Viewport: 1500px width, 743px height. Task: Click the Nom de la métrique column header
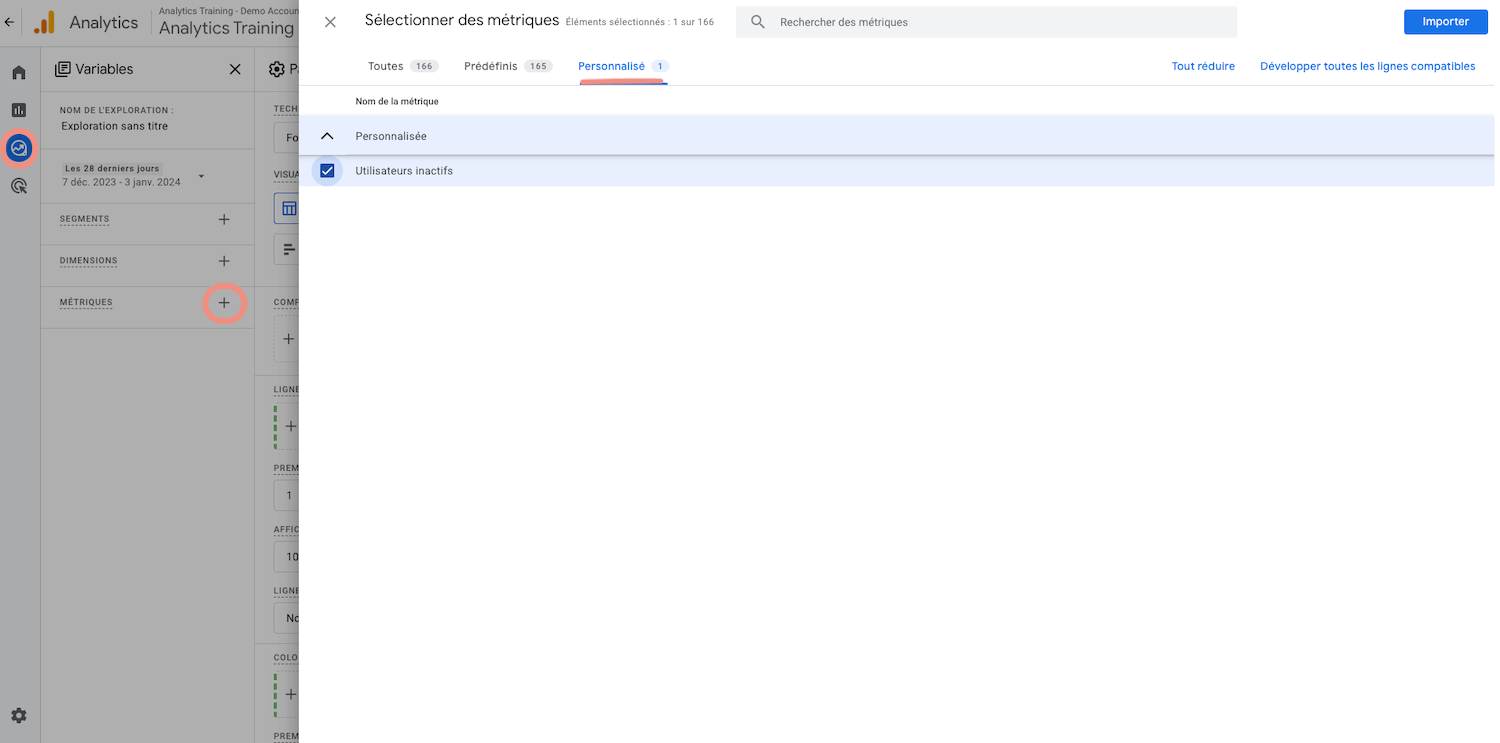coord(397,101)
